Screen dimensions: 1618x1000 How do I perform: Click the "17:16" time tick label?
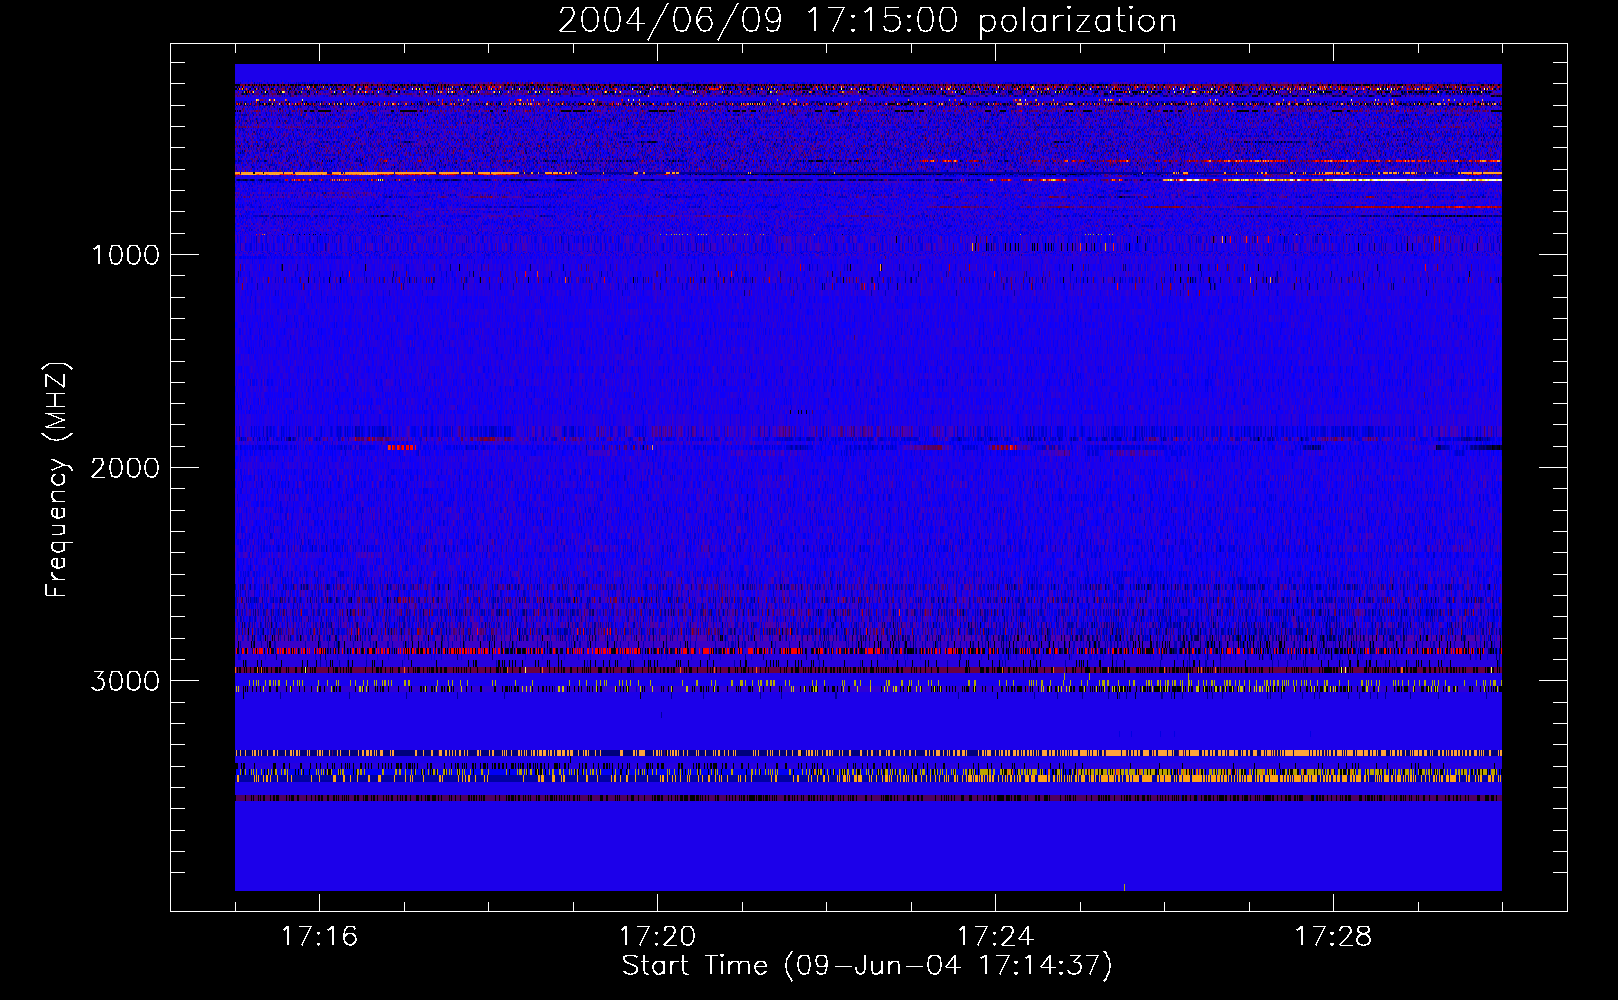click(319, 936)
